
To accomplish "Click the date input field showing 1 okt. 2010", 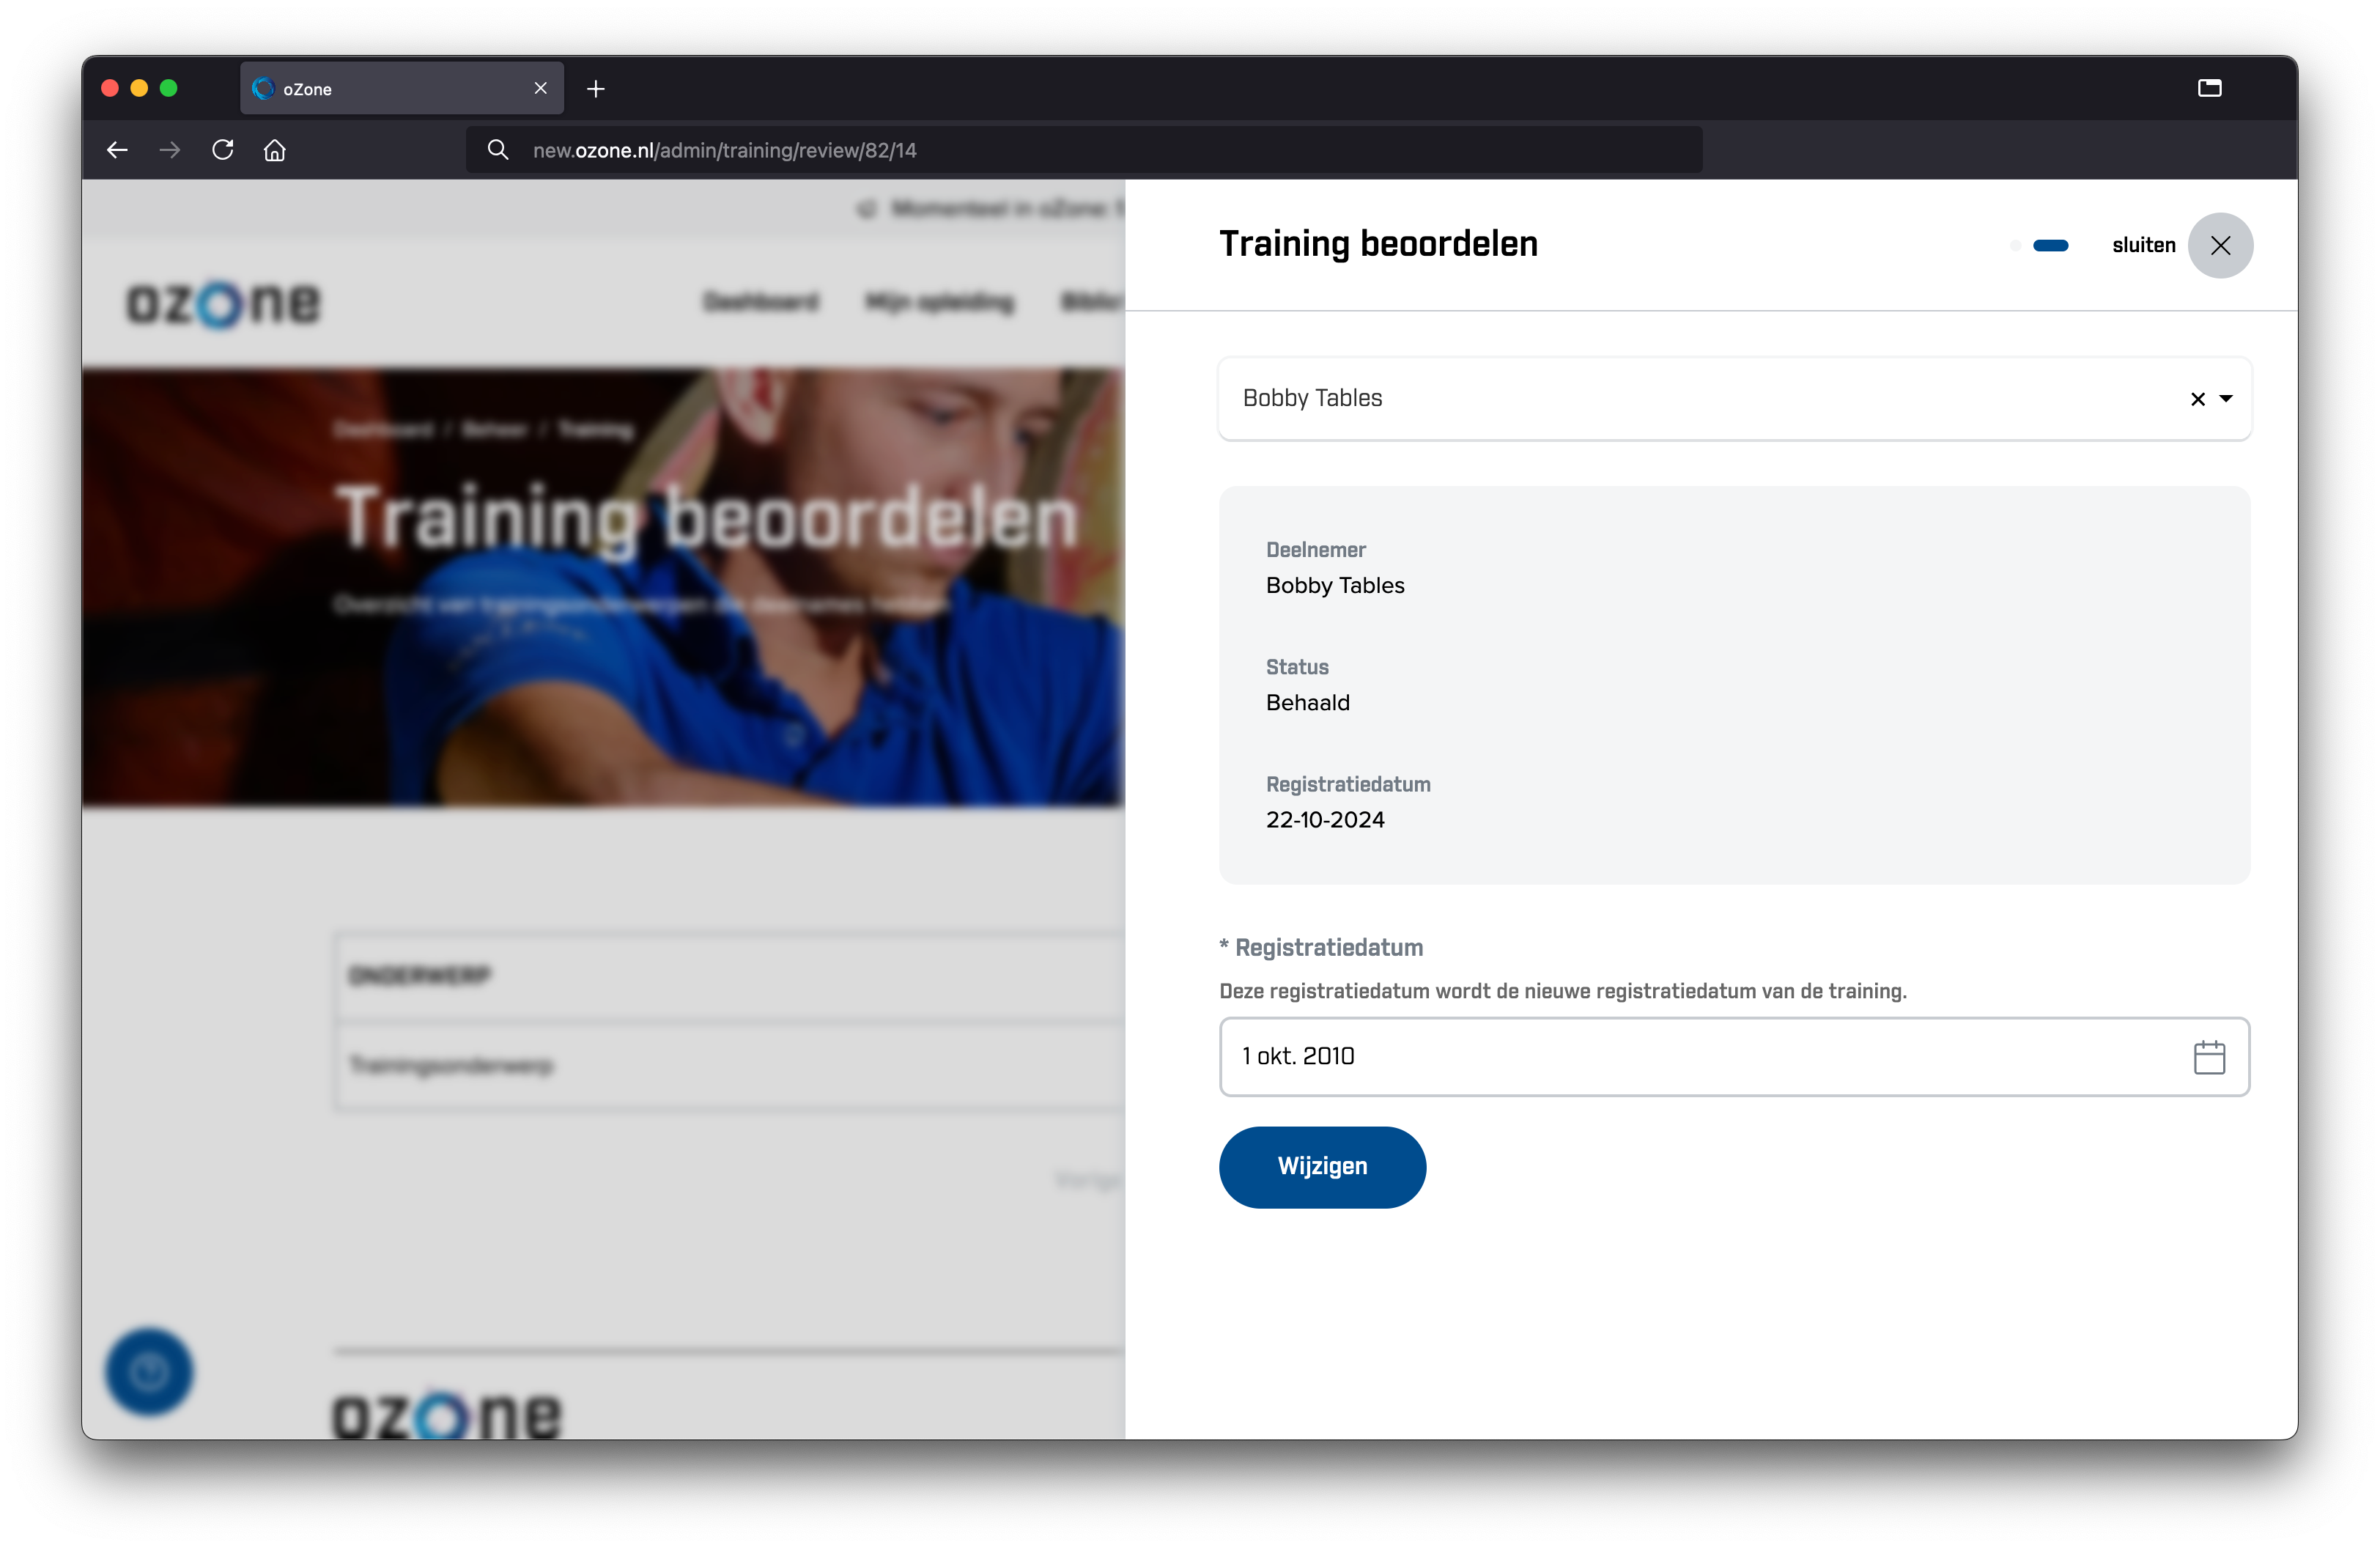I will tap(1732, 1055).
